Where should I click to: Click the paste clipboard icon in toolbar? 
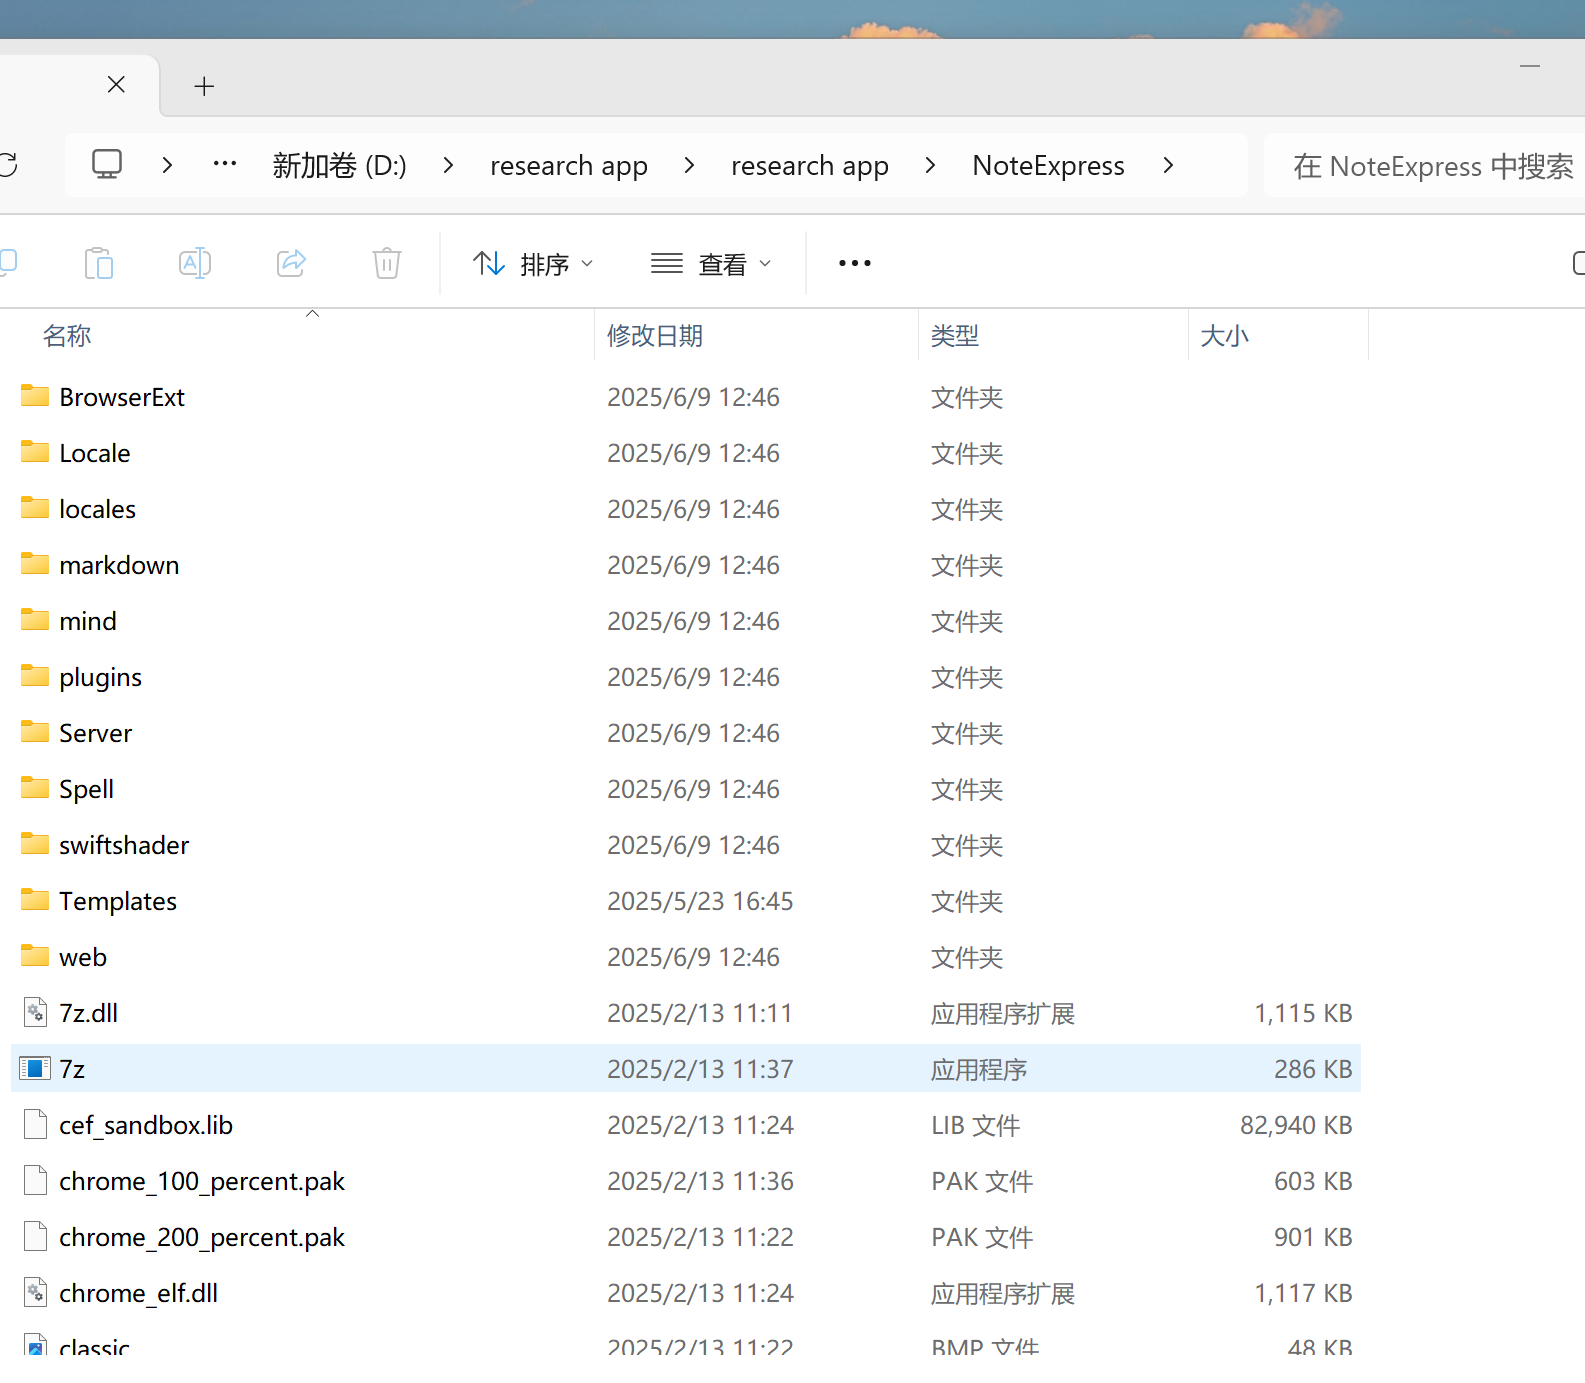coord(98,263)
